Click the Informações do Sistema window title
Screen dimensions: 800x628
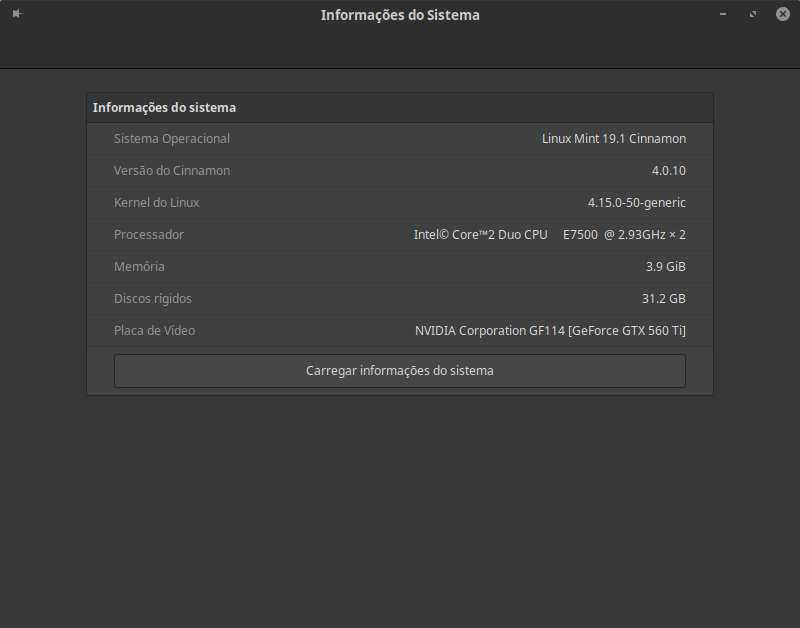coord(400,15)
